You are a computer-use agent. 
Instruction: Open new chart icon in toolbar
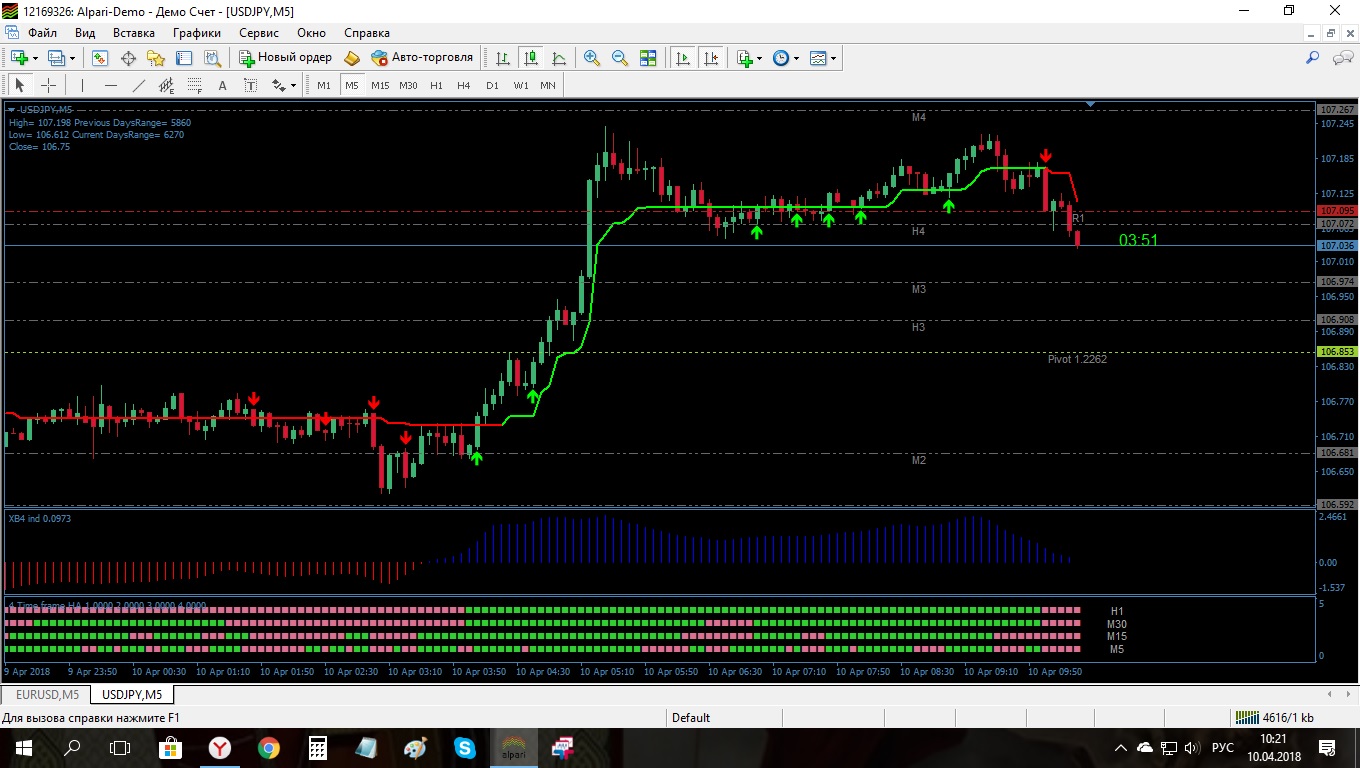[x=19, y=58]
